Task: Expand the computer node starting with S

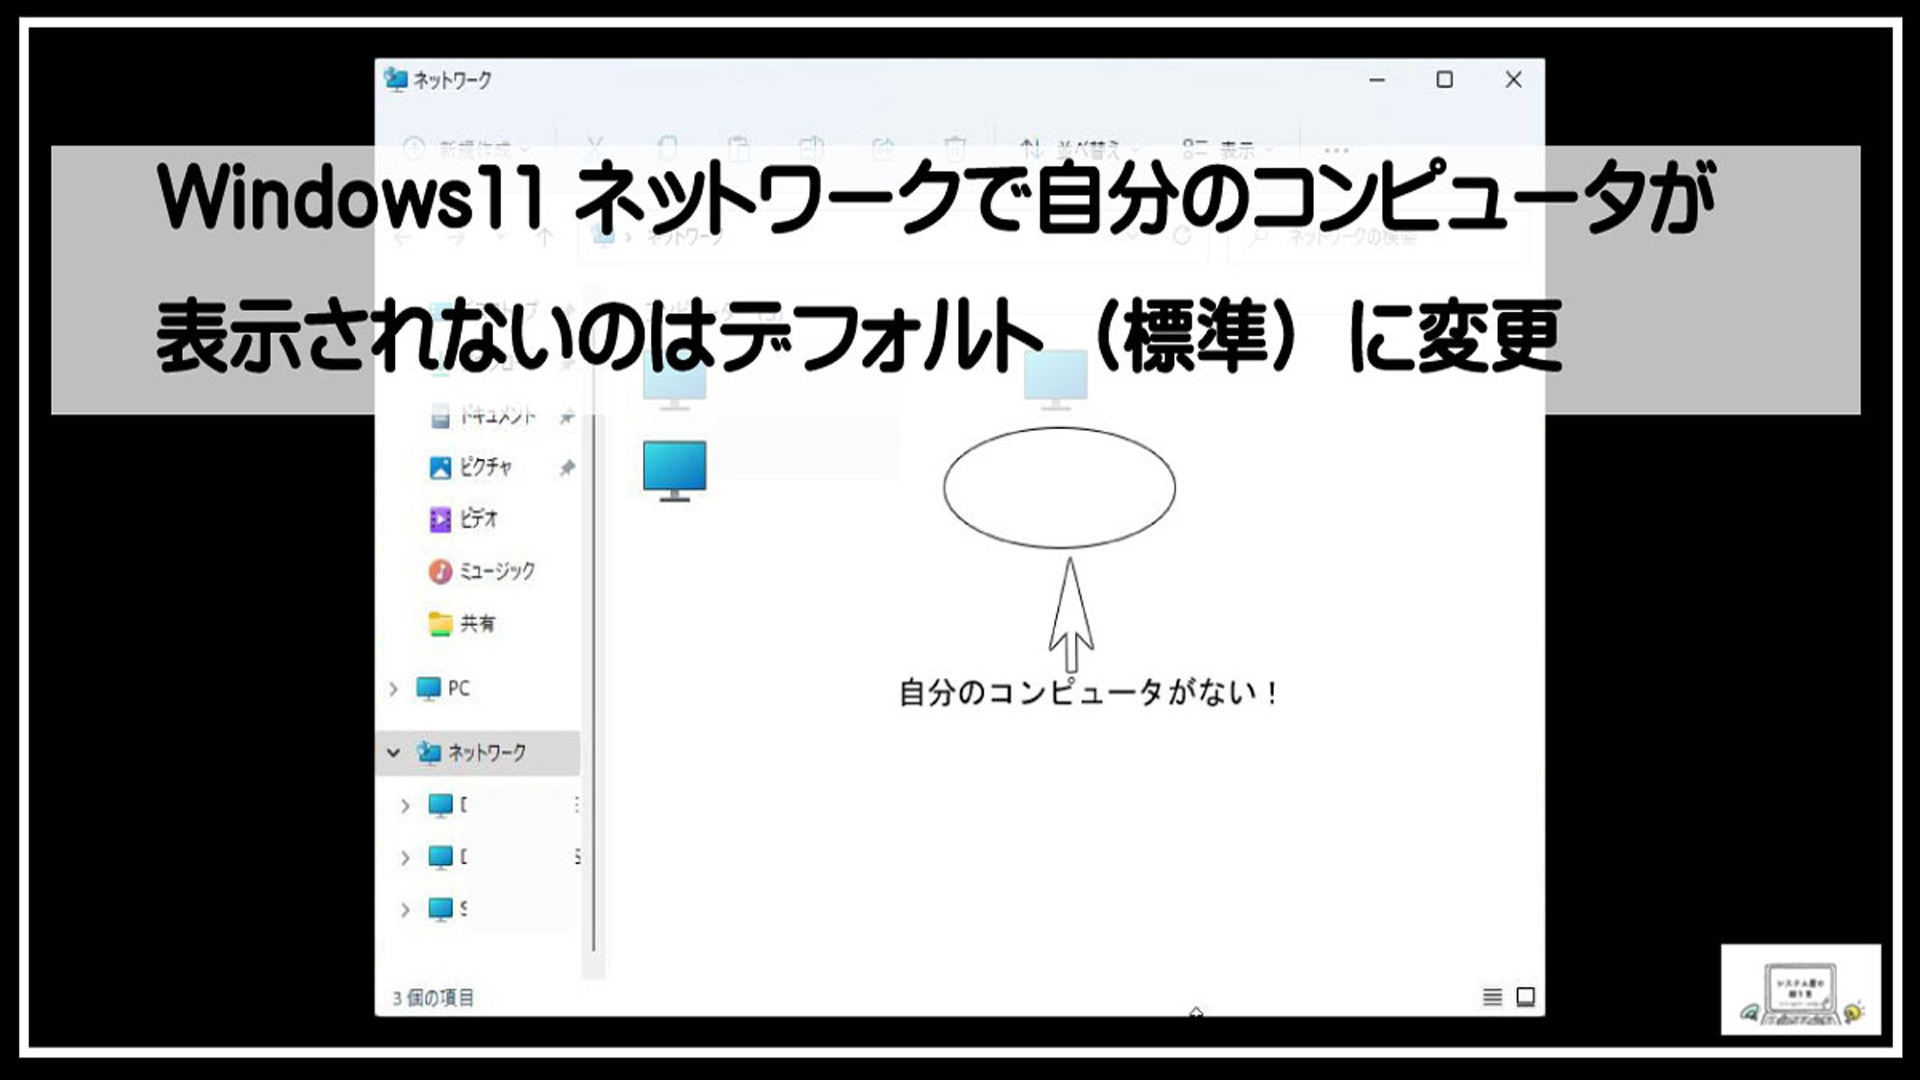Action: click(405, 909)
